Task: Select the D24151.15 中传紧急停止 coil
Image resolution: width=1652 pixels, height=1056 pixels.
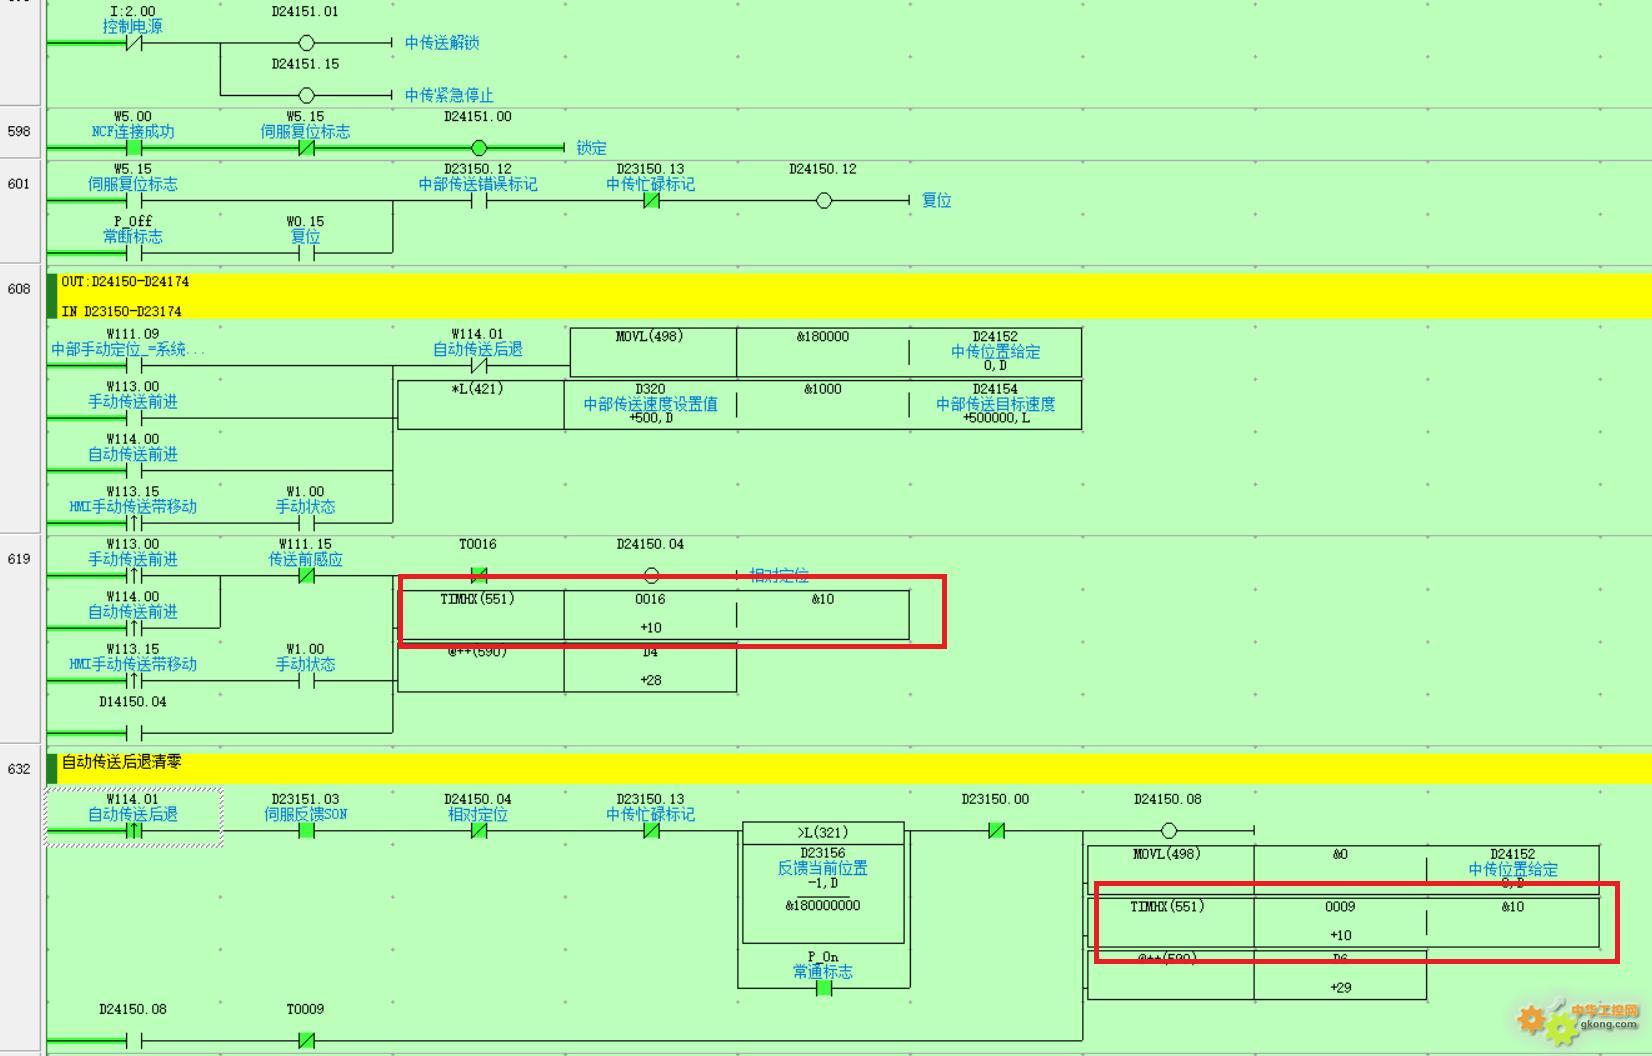Action: click(307, 95)
